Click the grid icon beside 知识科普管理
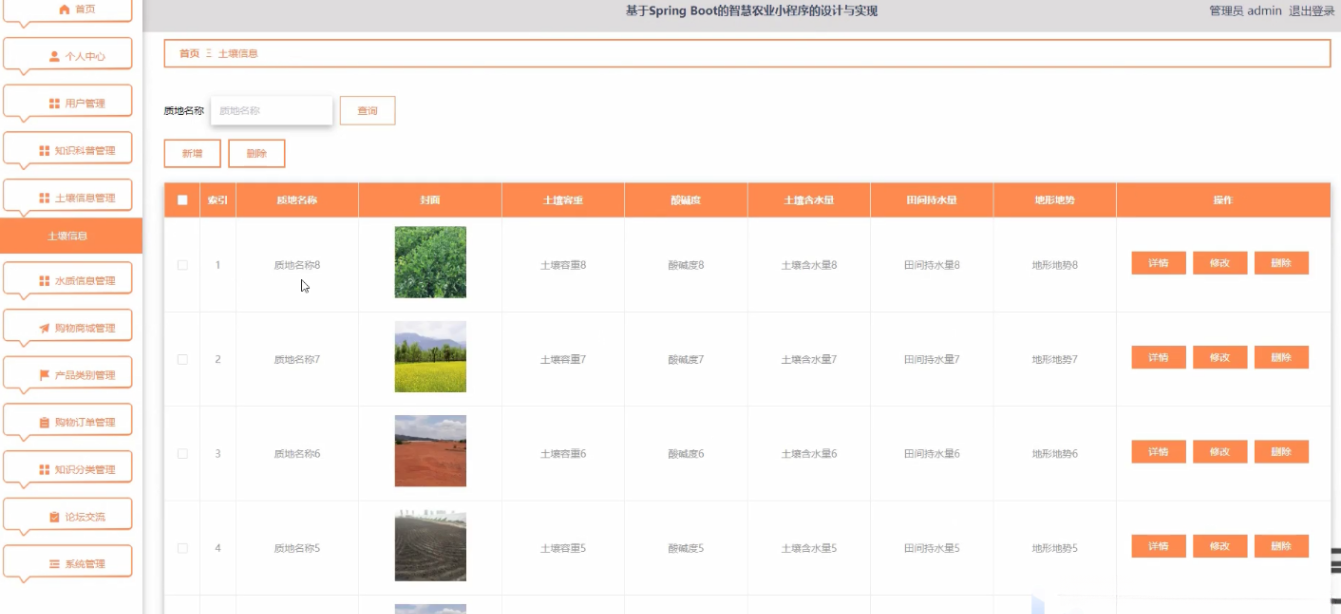The width and height of the screenshot is (1341, 614). point(44,151)
